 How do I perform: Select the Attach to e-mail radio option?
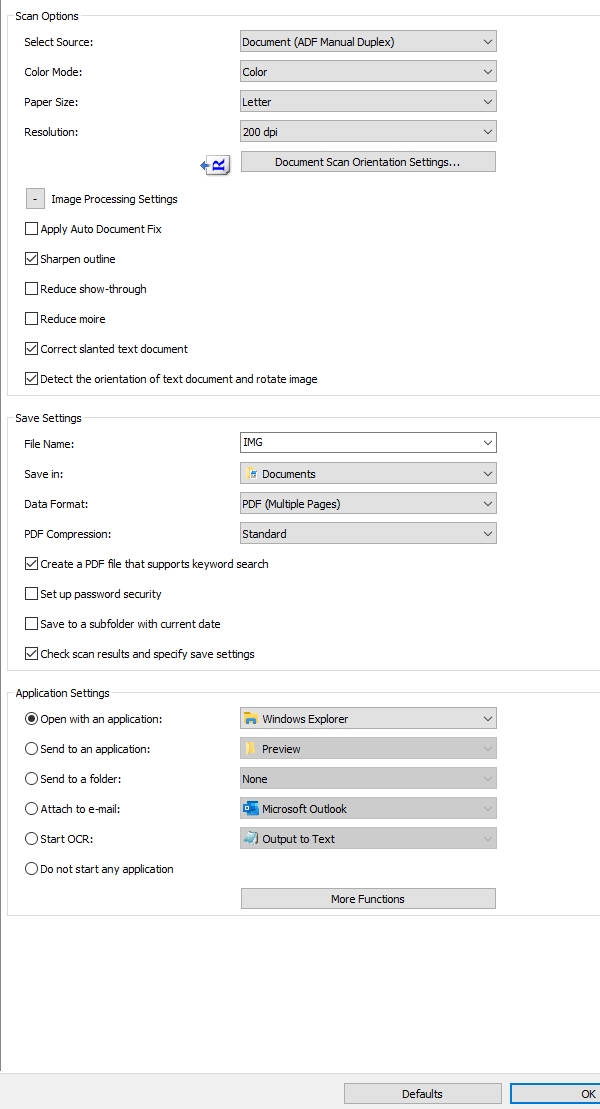tap(32, 809)
